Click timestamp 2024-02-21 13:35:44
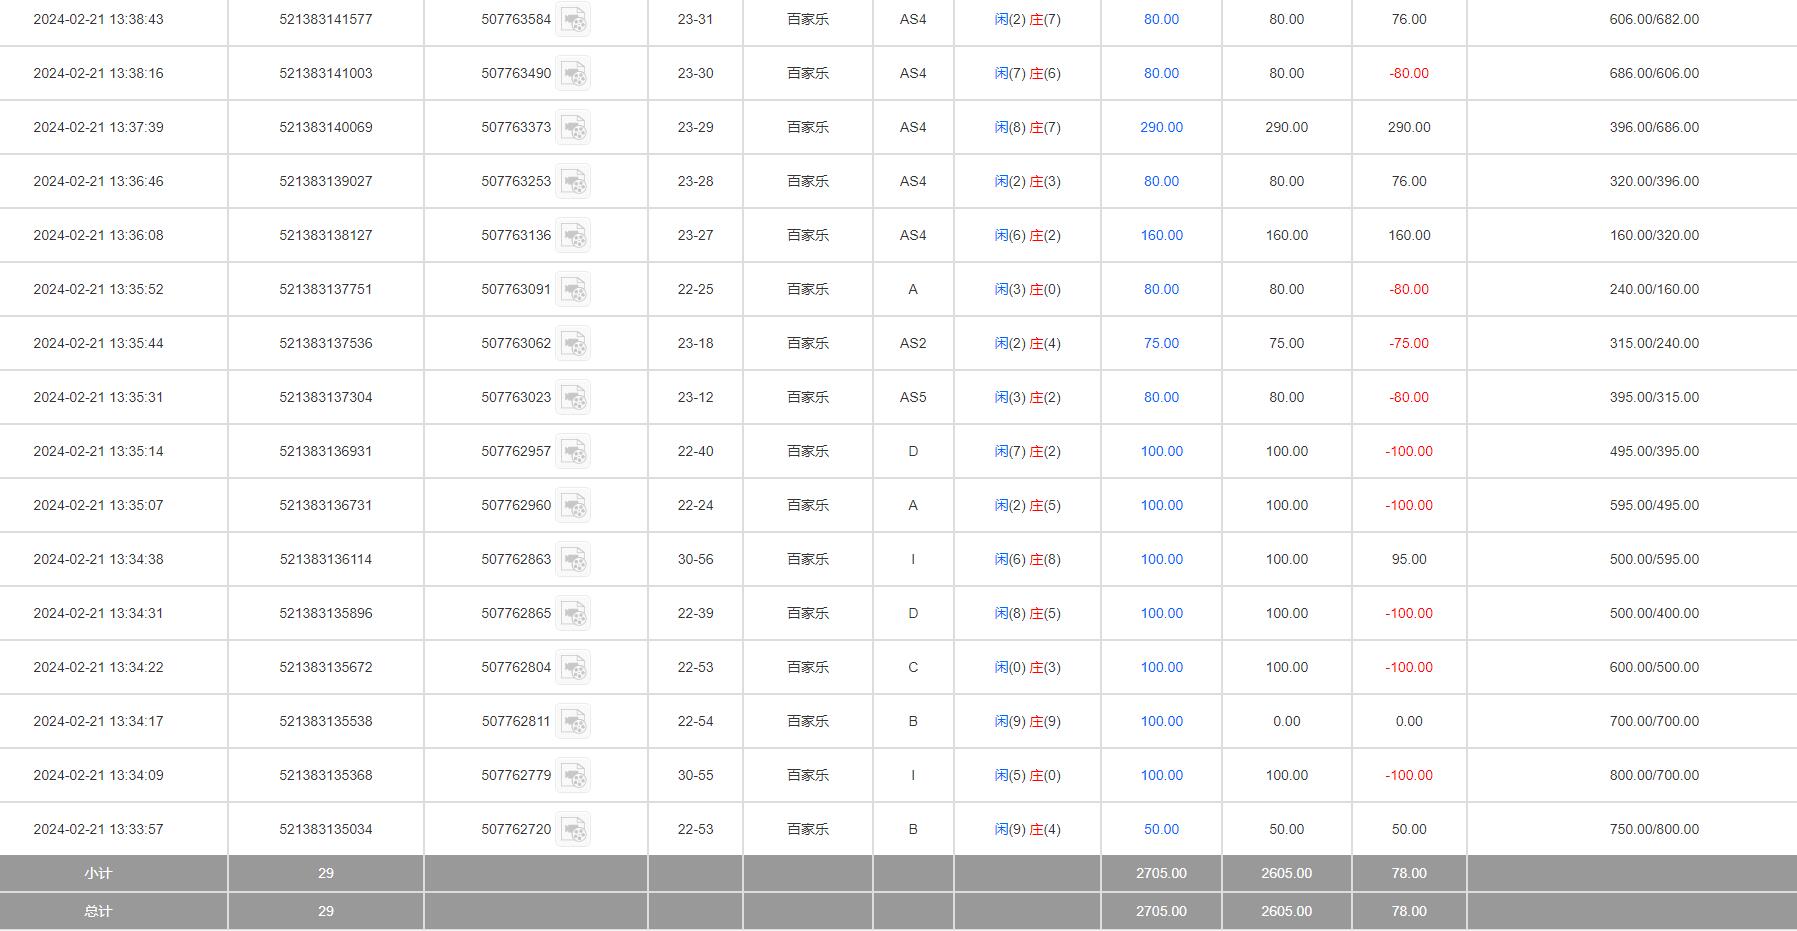 (x=98, y=343)
